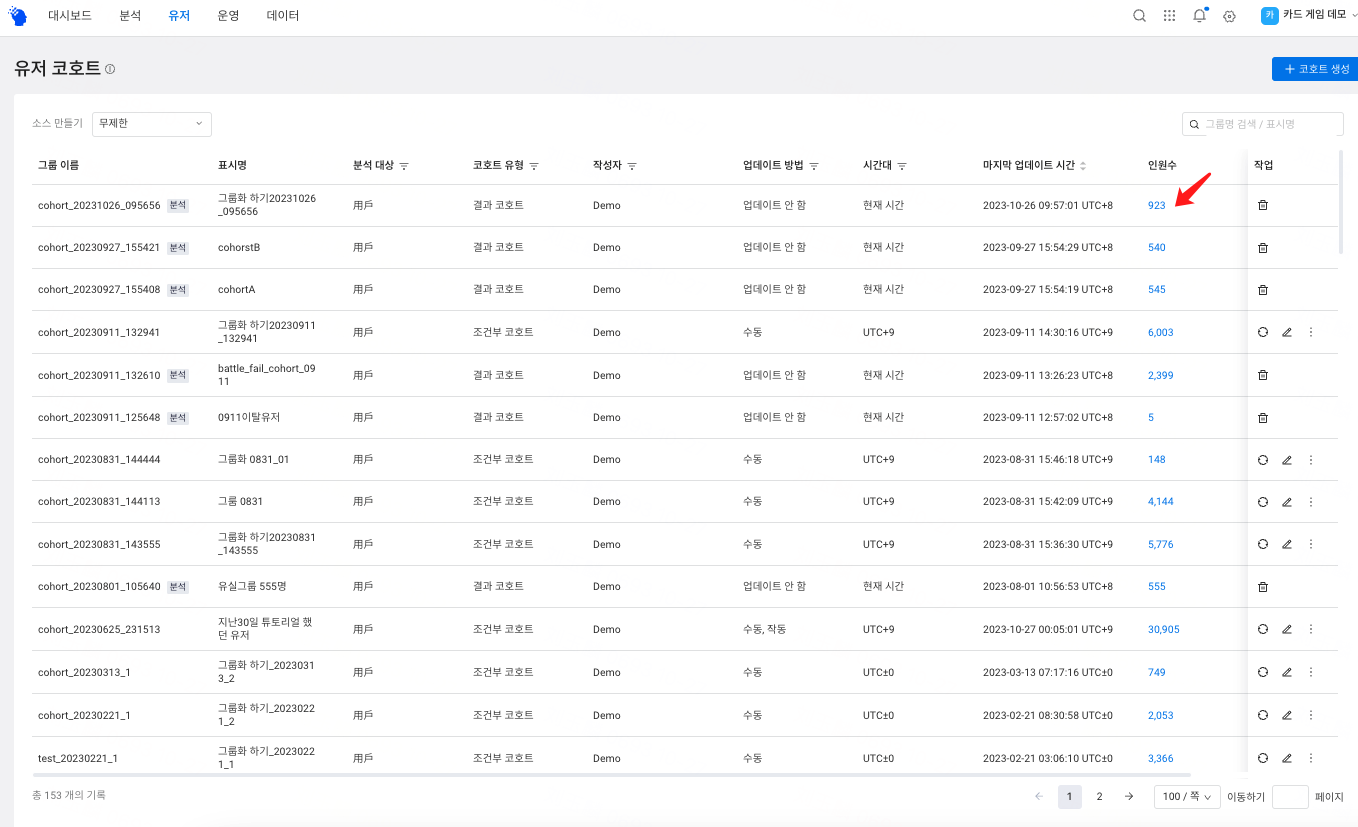Refresh cohort_20230911_132941 with refresh icon

tap(1262, 332)
